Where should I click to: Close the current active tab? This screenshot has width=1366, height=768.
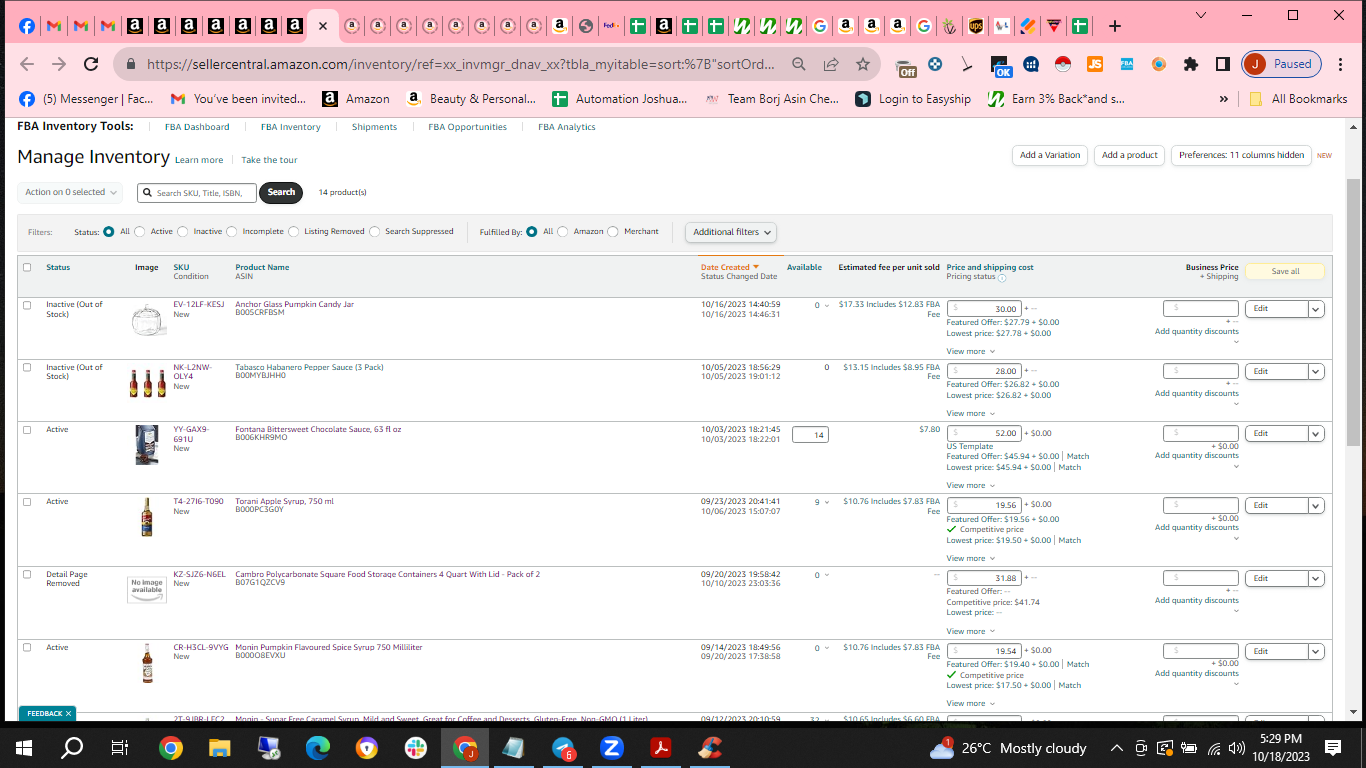tap(322, 26)
